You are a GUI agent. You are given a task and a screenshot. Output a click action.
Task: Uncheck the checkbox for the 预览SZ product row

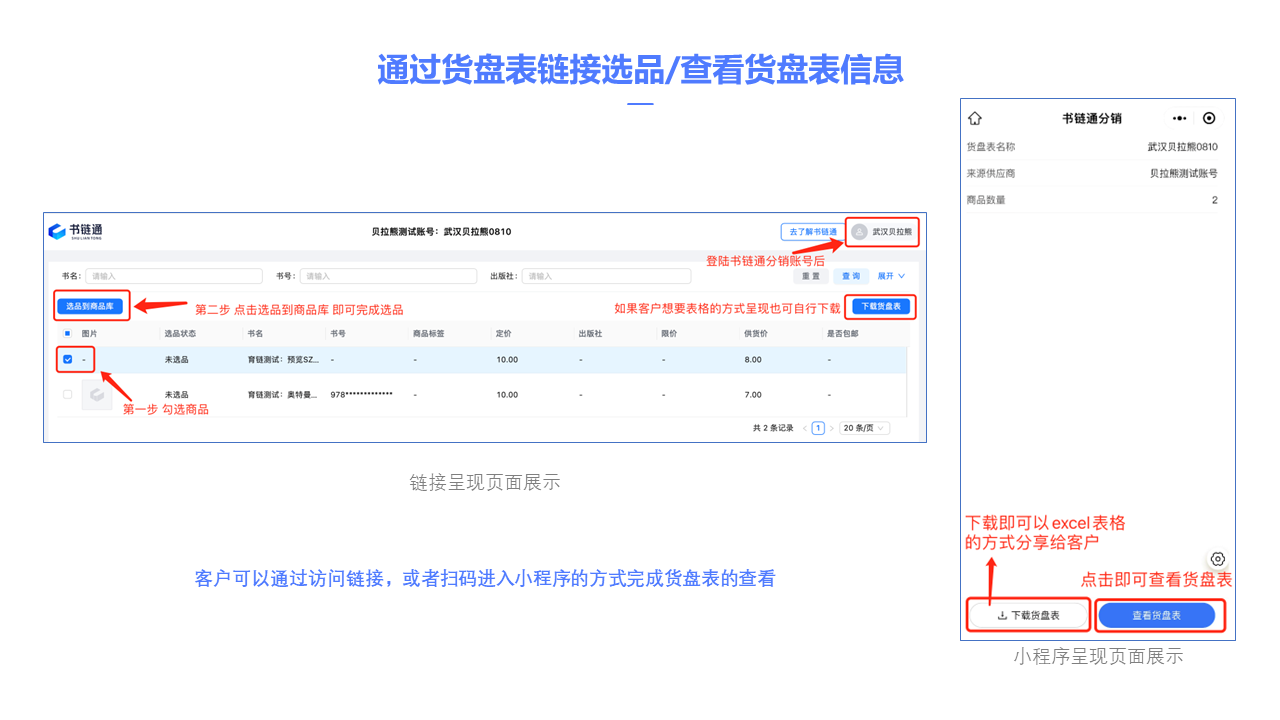click(x=68, y=359)
